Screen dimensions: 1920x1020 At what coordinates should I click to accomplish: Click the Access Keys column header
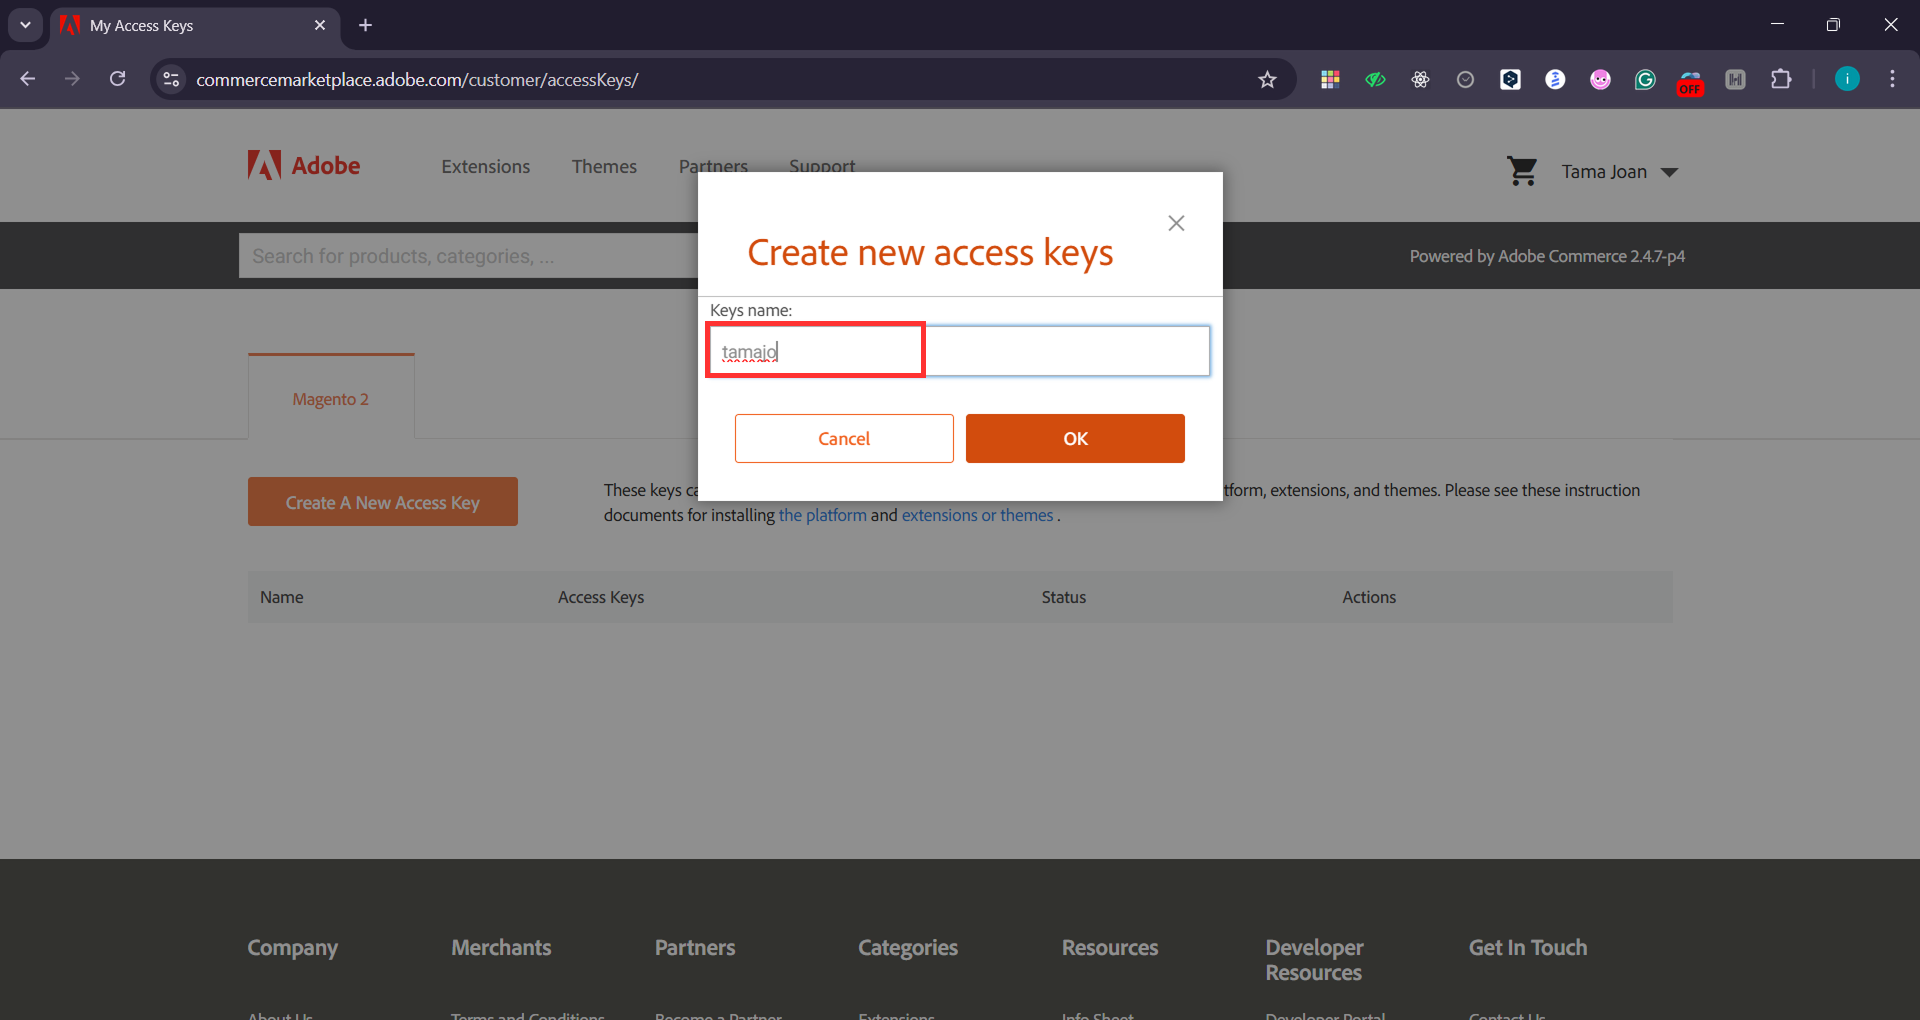click(x=601, y=597)
